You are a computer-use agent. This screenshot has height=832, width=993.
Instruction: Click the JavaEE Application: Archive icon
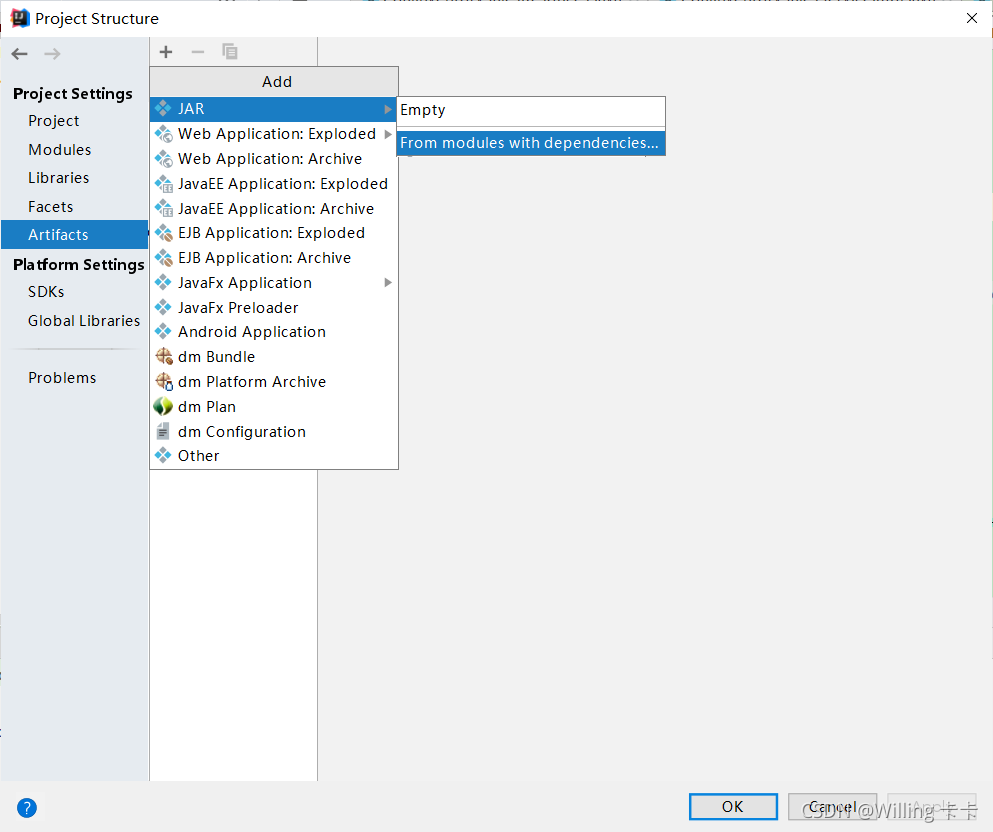point(163,208)
